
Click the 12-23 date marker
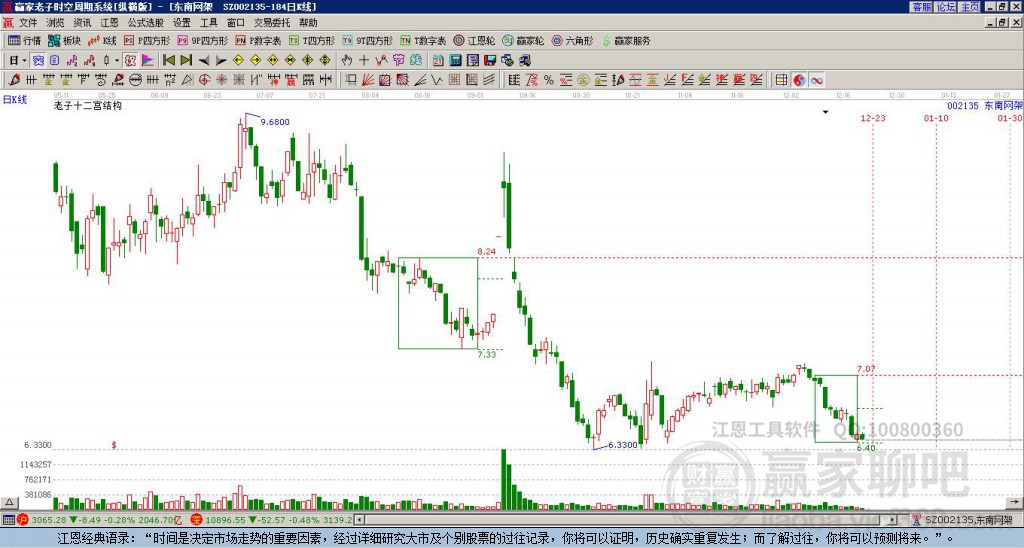(872, 118)
